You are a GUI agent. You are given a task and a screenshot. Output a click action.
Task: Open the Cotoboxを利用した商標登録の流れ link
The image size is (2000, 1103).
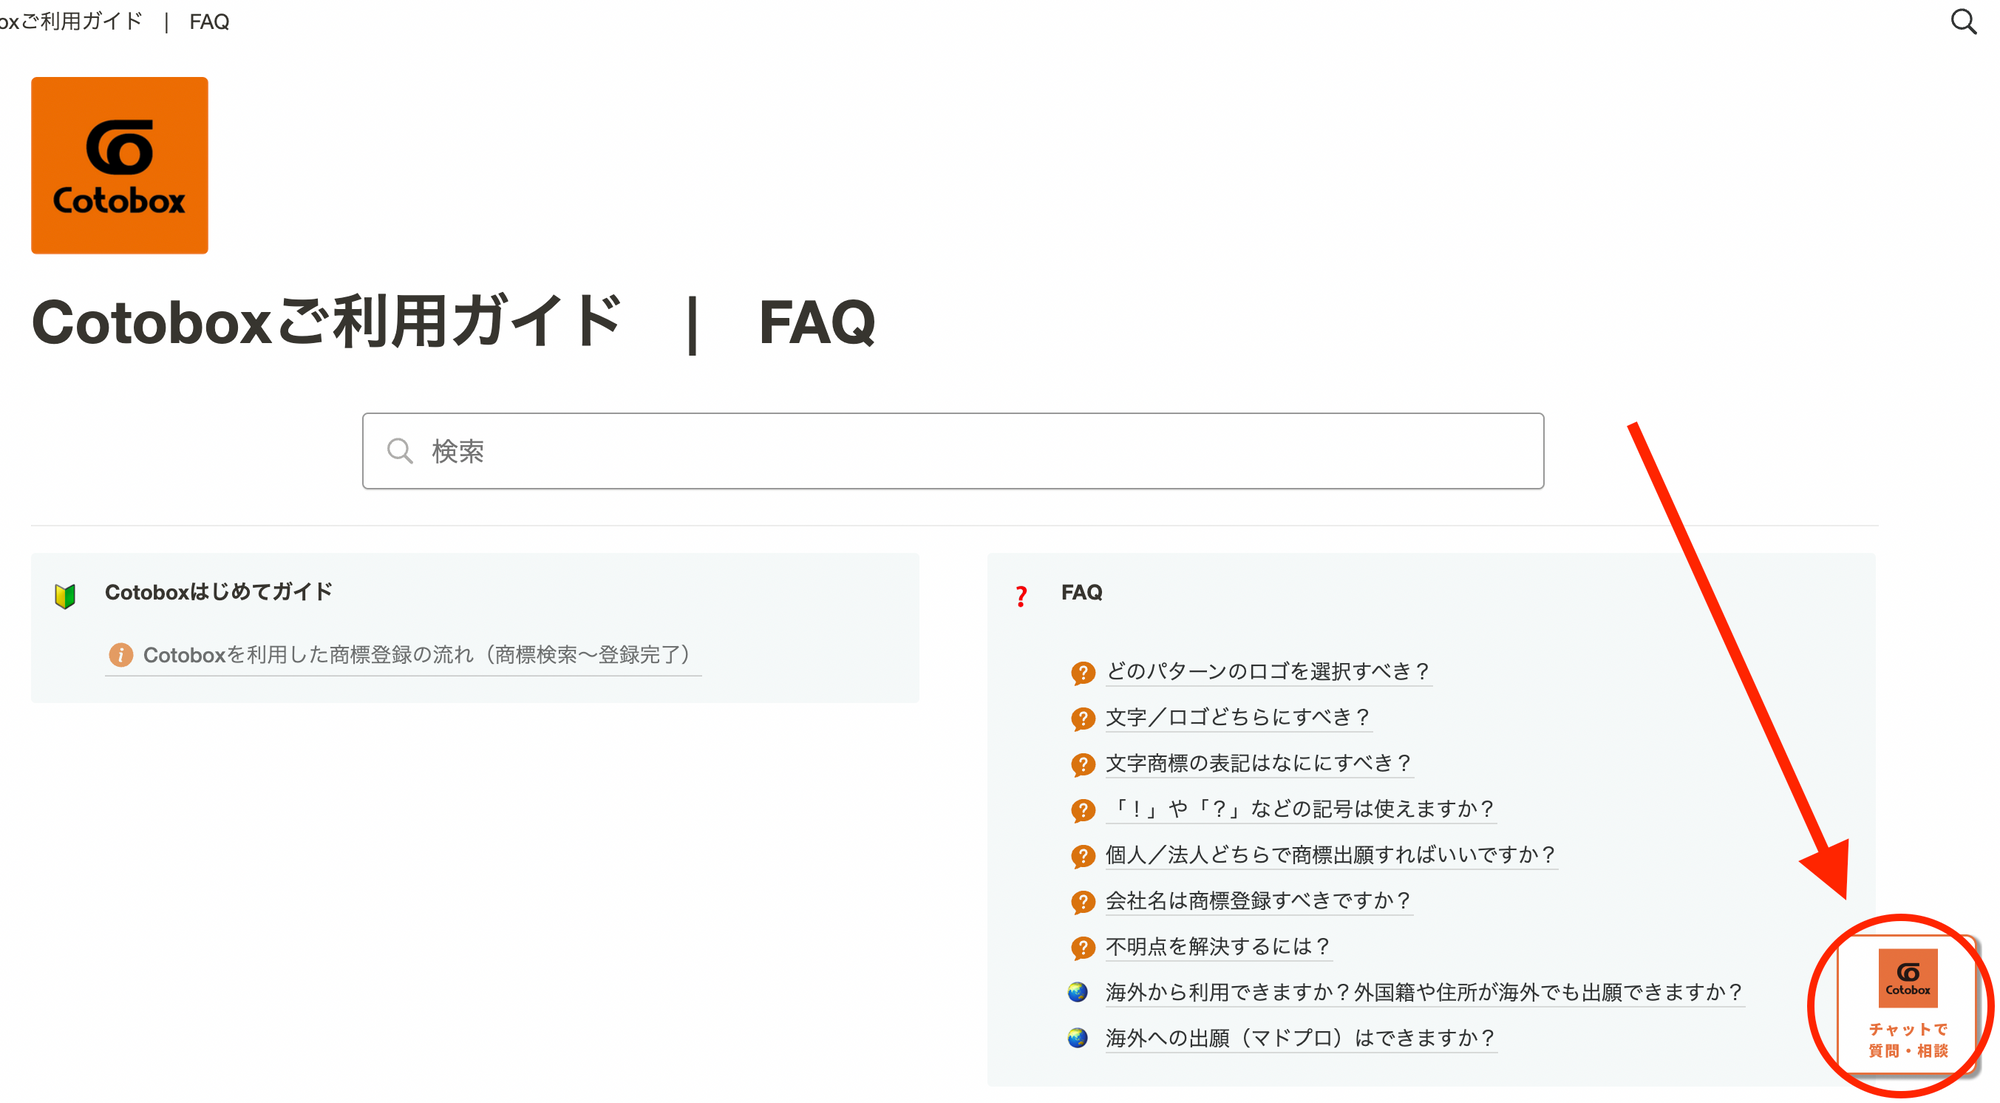[x=416, y=655]
